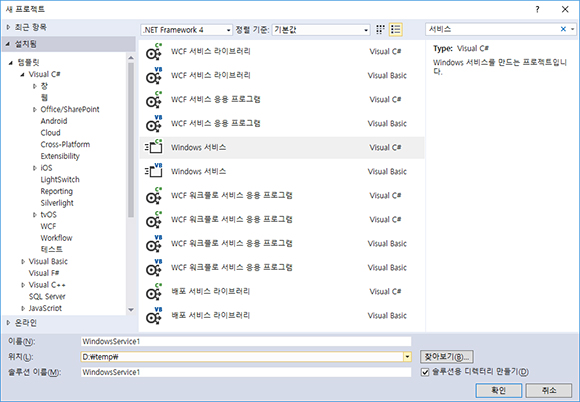Select Android in the template tree
Viewport: 580px width, 402px height.
tap(54, 121)
